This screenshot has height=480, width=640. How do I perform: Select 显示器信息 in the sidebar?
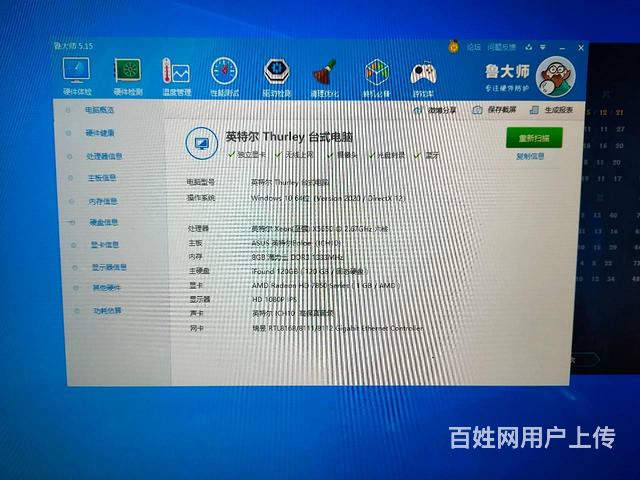pyautogui.click(x=109, y=267)
